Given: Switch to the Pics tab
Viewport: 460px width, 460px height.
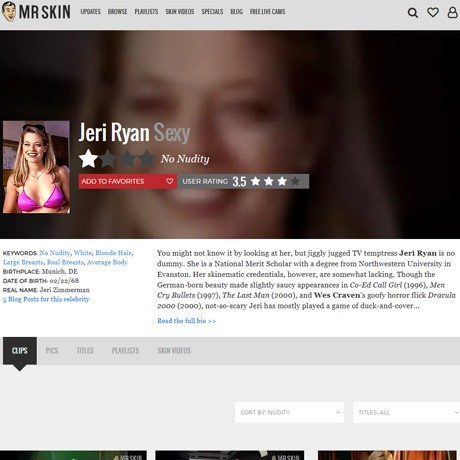Looking at the screenshot, I should click(52, 351).
